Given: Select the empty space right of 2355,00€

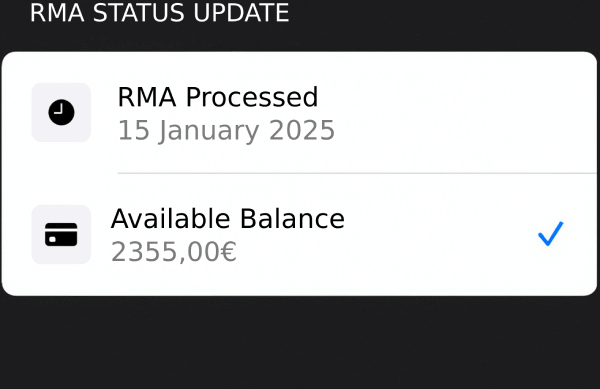Looking at the screenshot, I should (383, 252).
